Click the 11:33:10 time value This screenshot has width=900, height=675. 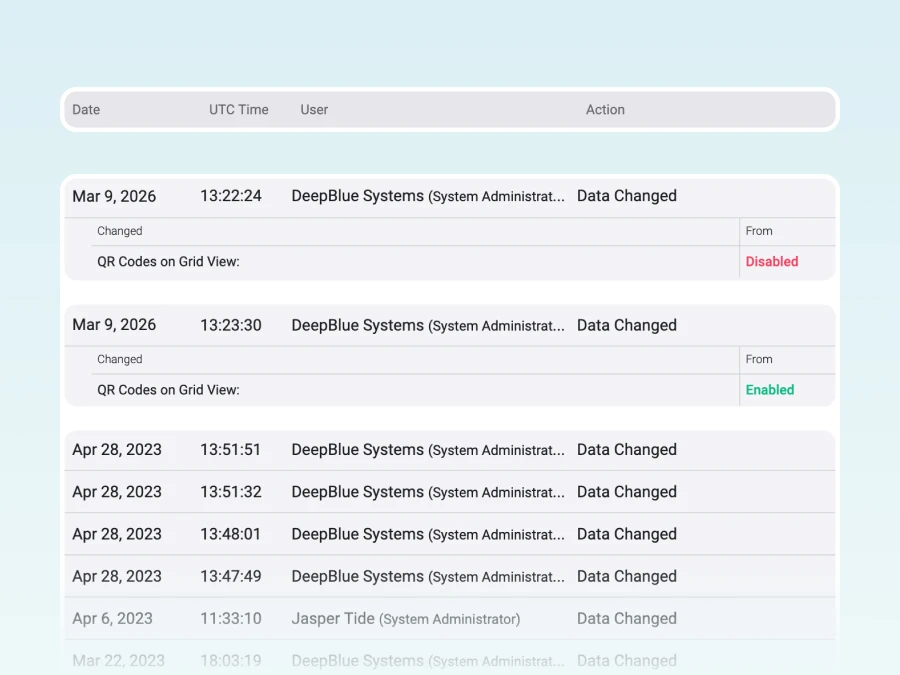click(231, 619)
